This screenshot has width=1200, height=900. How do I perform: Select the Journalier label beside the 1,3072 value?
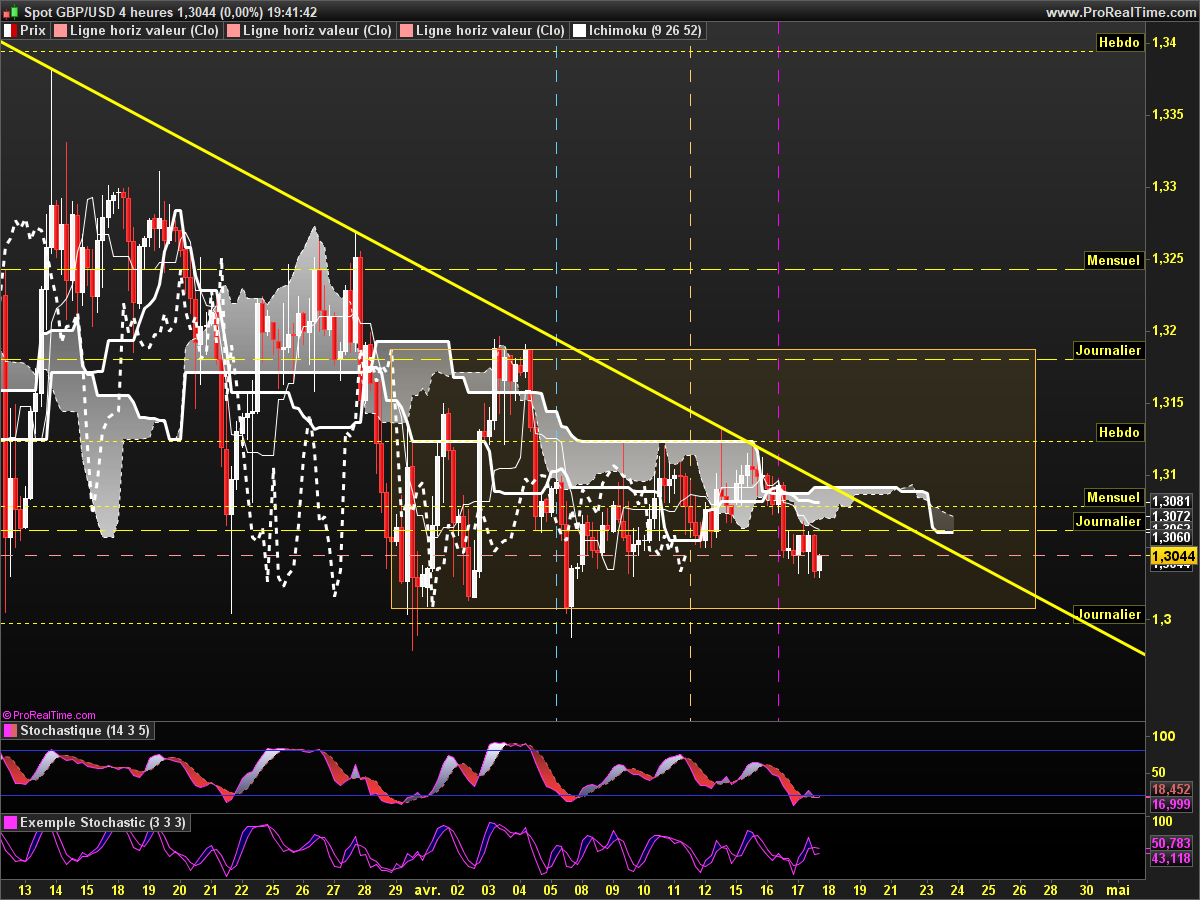[1108, 521]
